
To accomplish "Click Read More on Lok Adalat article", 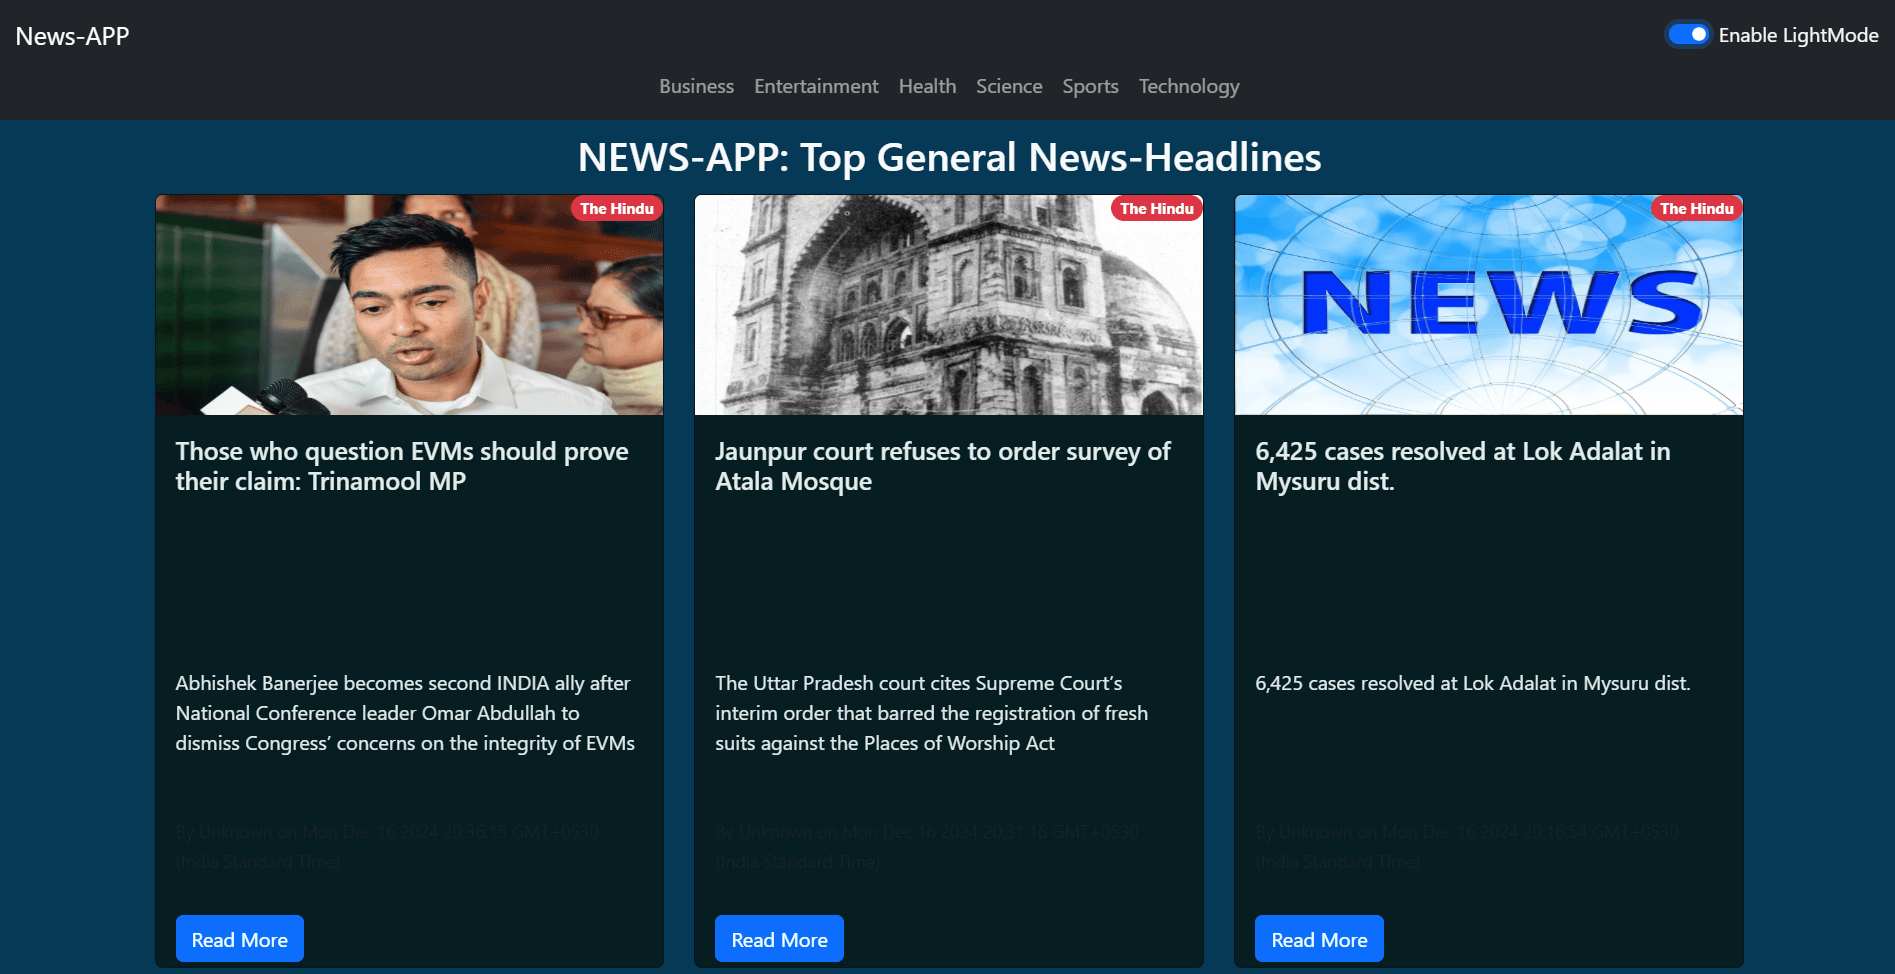I will pyautogui.click(x=1319, y=939).
